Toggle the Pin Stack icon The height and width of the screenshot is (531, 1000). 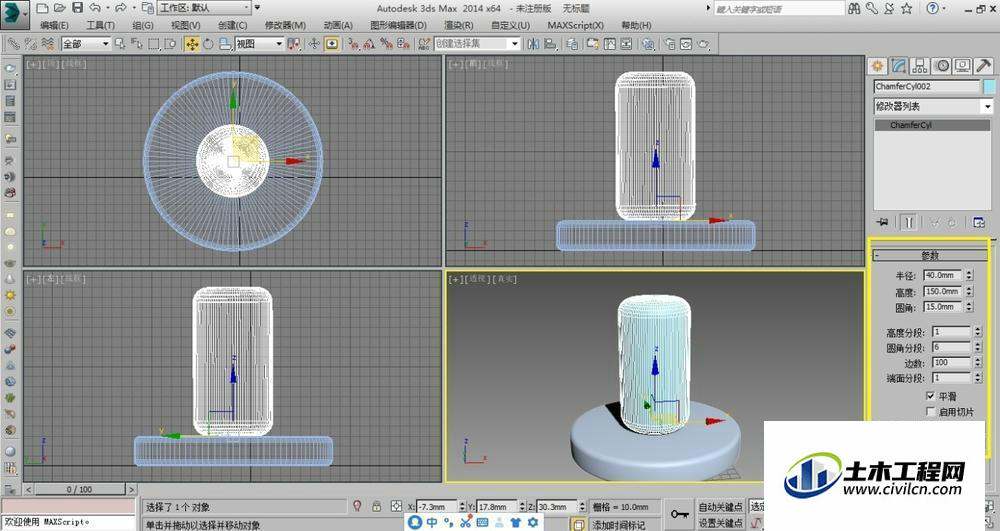coord(883,222)
